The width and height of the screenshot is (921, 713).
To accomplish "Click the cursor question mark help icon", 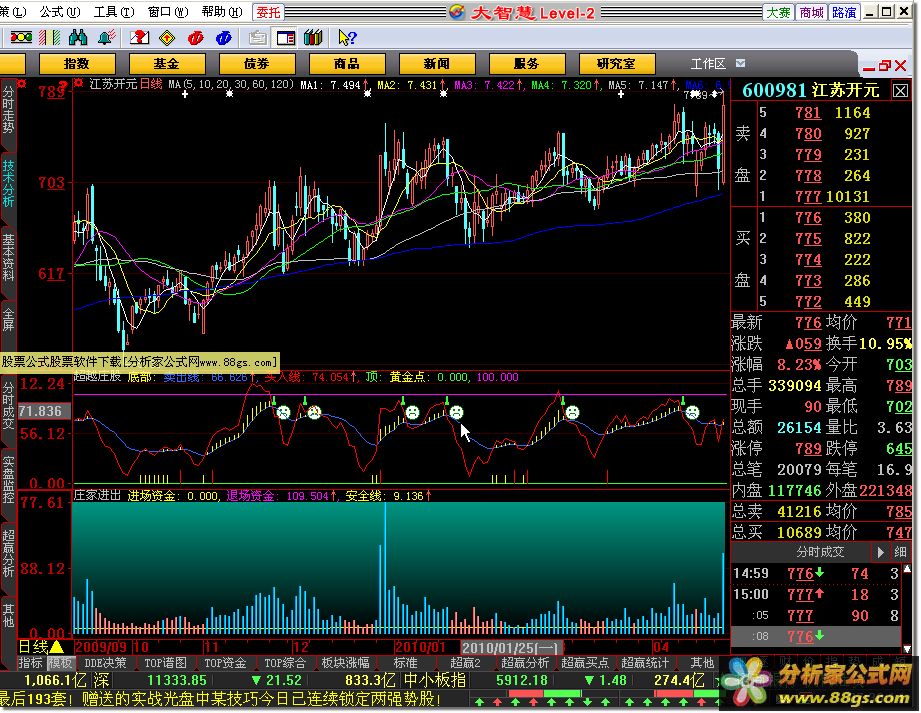I will coord(347,37).
